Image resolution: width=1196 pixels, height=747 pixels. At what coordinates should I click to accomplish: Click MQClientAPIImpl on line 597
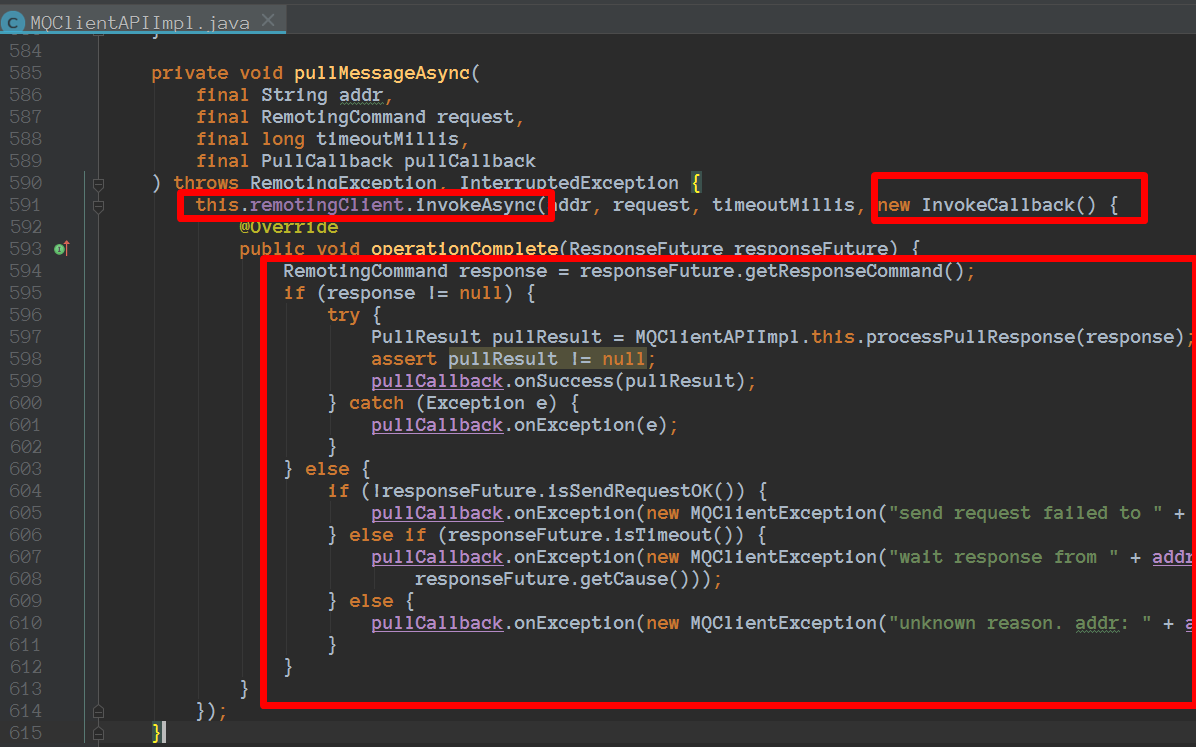(x=717, y=337)
